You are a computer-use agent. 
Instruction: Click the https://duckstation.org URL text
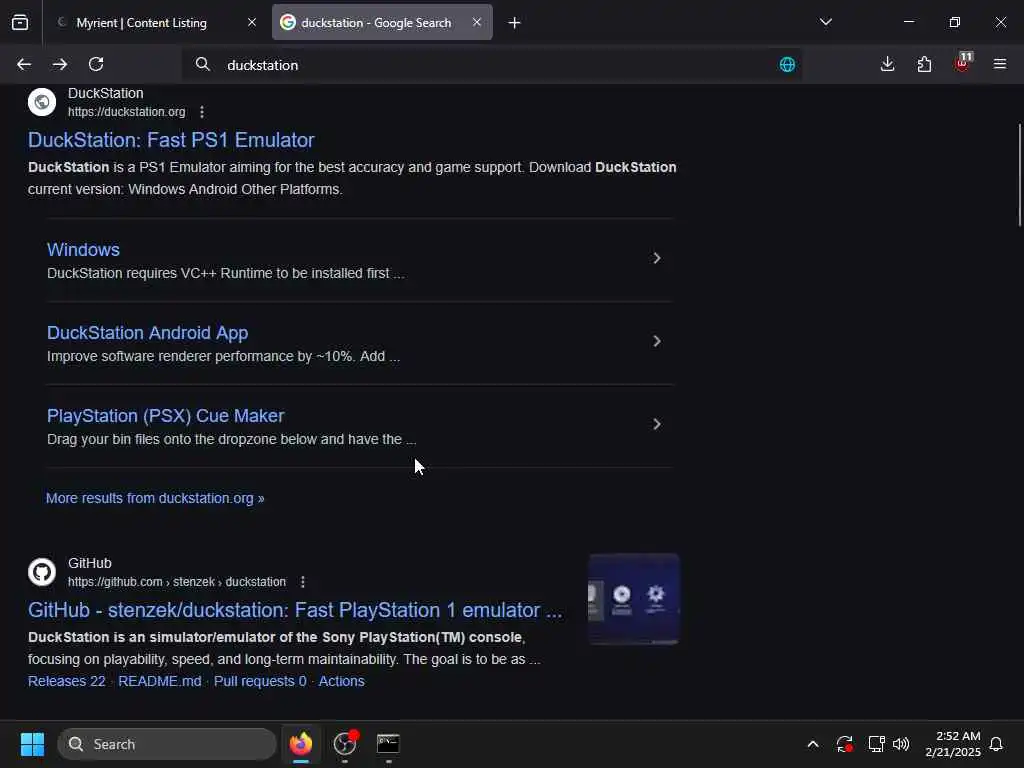coord(127,112)
